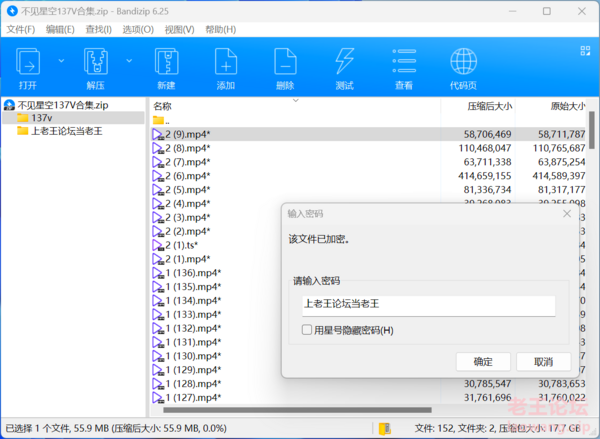Viewport: 600px width, 439px height.
Task: Select file name 1 (129).mp4
Action: [193, 370]
